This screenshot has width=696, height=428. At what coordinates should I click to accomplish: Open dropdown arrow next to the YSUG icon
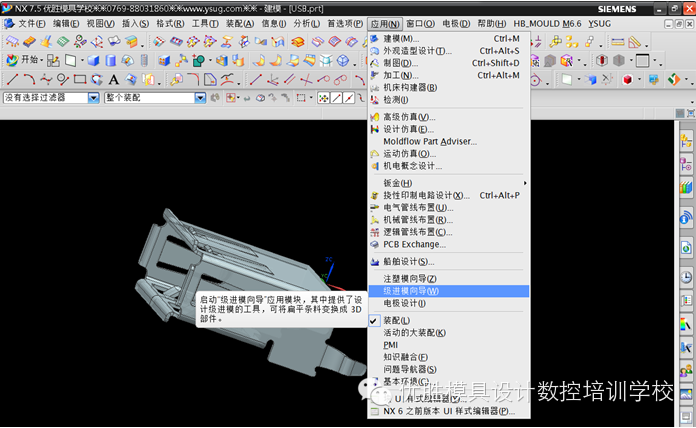pyautogui.click(x=687, y=80)
